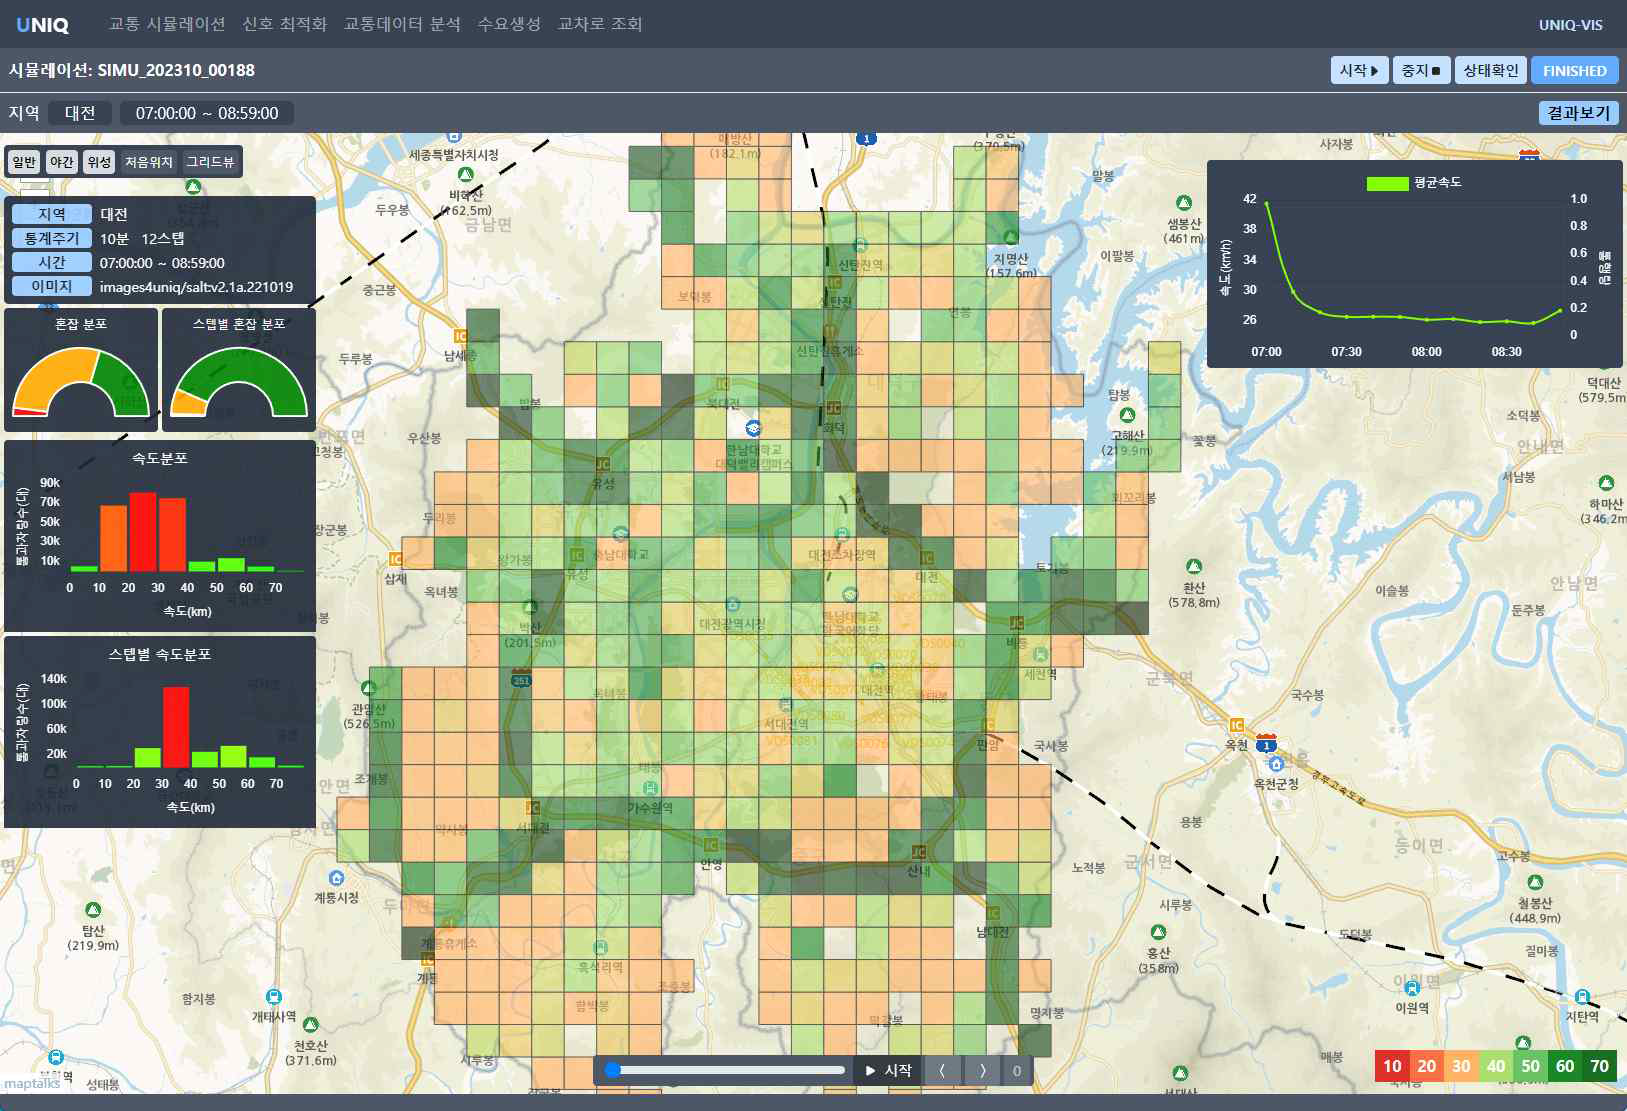The width and height of the screenshot is (1627, 1111).
Task: Click the 혼잡 분포 gauge chart
Action: click(81, 381)
